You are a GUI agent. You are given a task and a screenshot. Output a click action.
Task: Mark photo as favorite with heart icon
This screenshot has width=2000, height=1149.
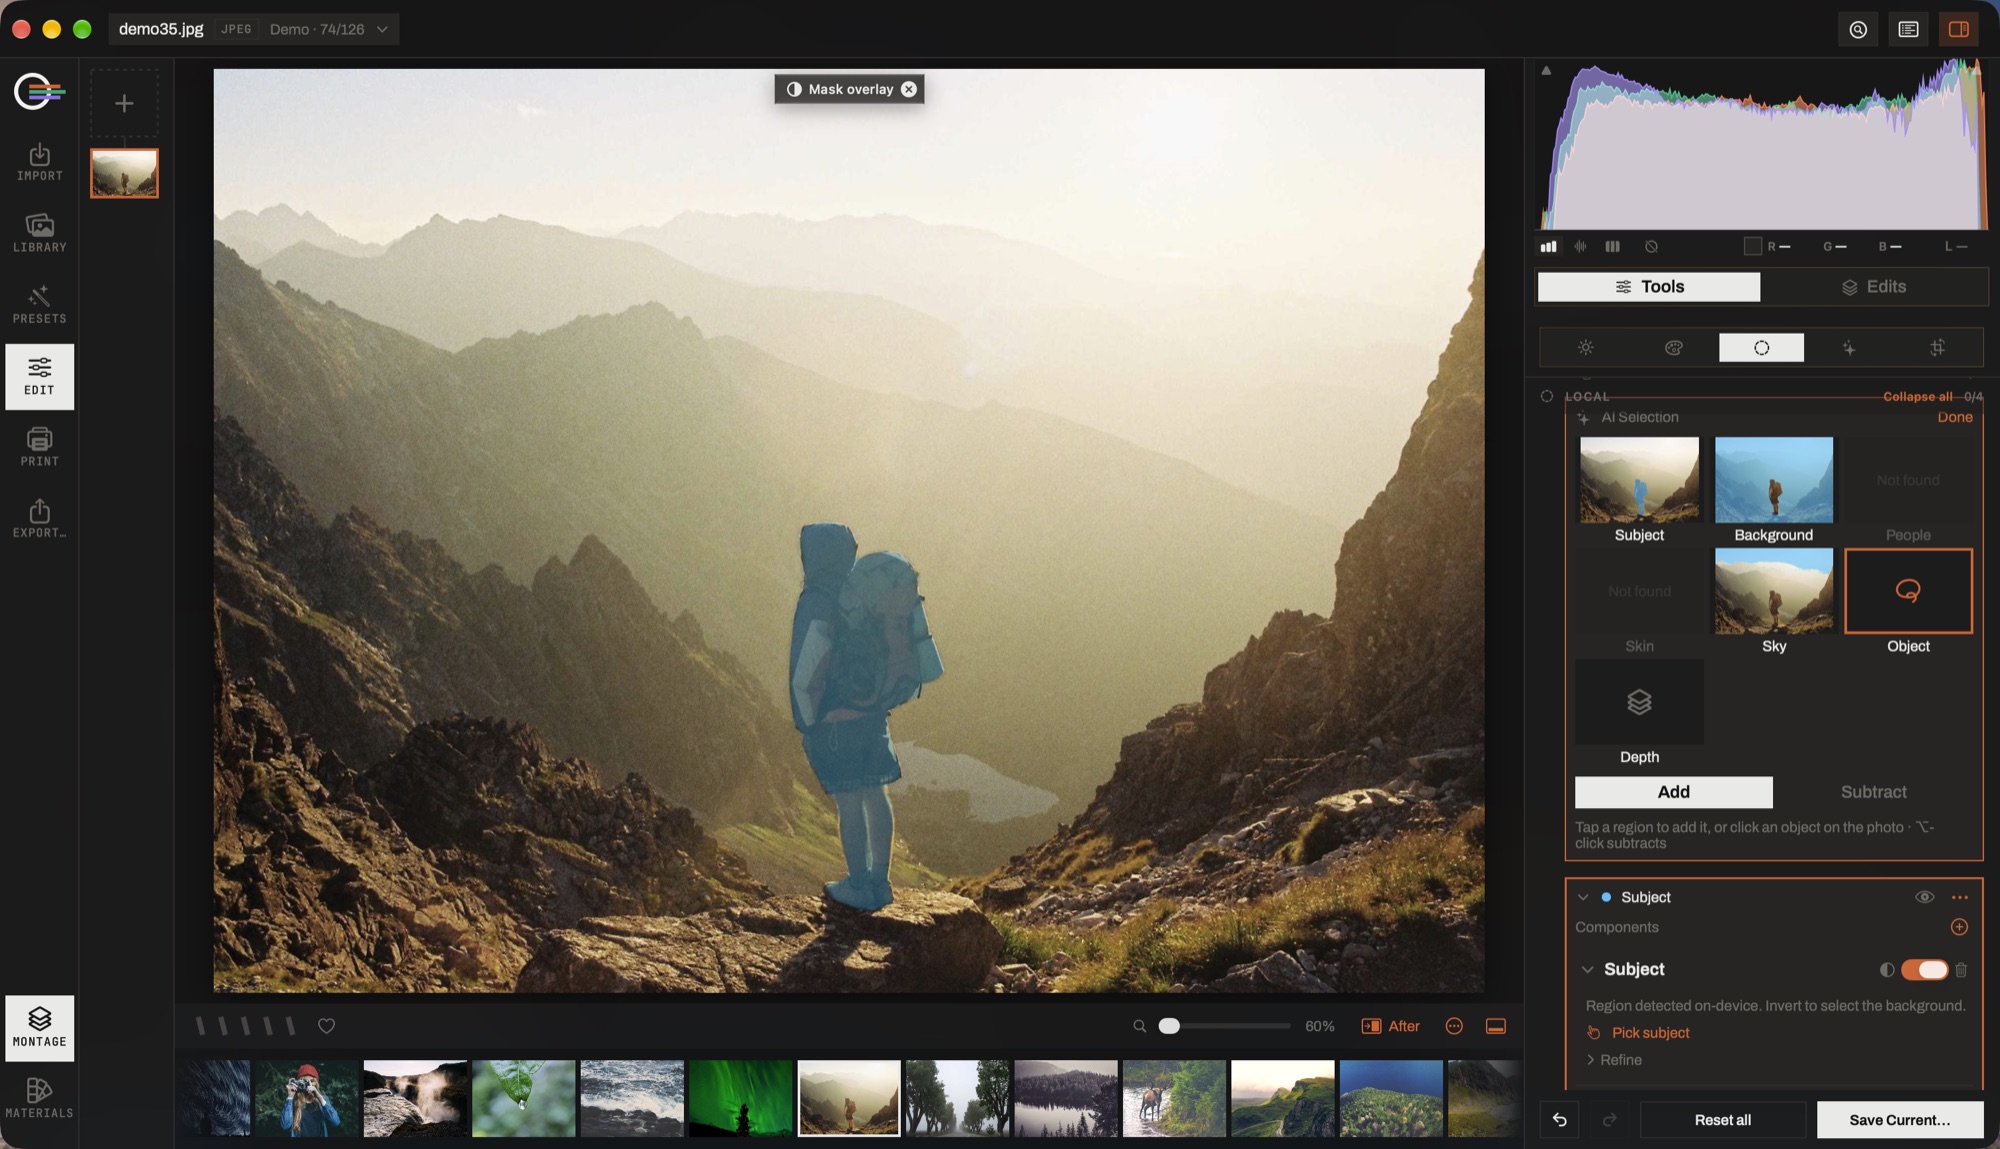click(x=326, y=1026)
